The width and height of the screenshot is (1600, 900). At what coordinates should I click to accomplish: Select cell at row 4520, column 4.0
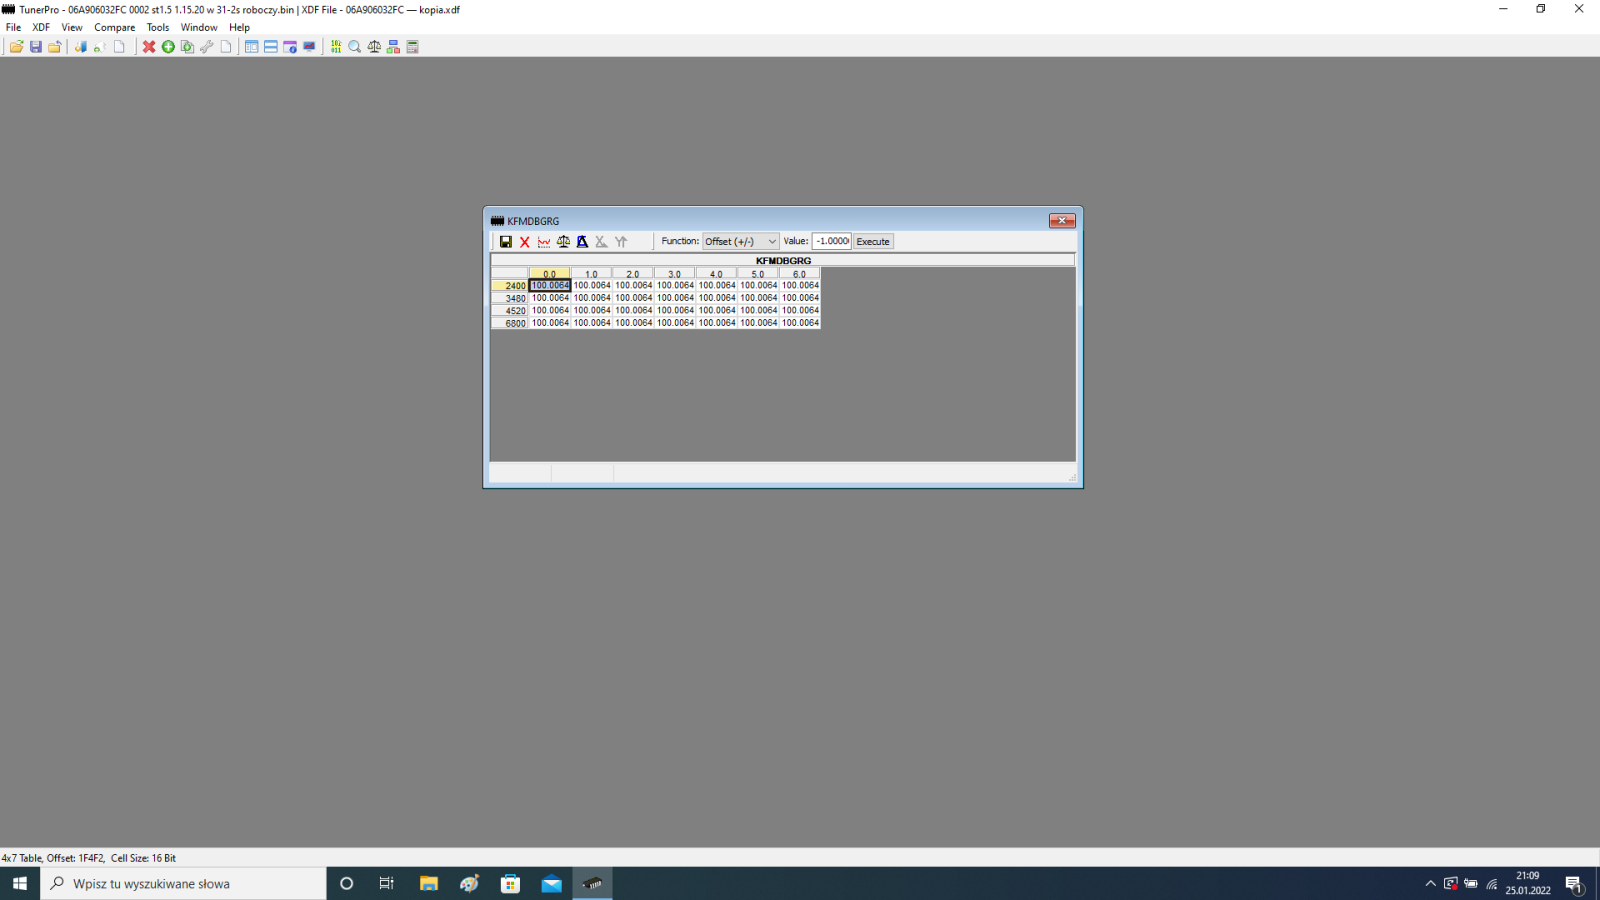point(717,310)
